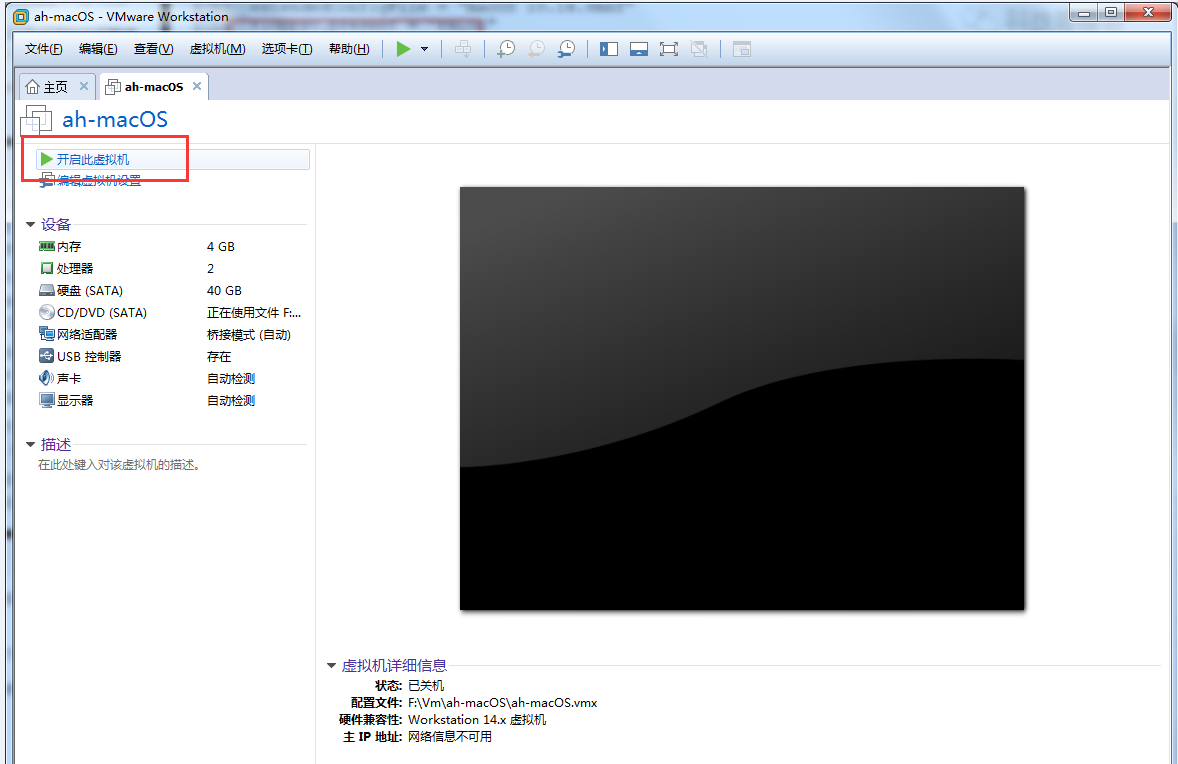1178x764 pixels.
Task: Click the green power-on play toolbar icon
Action: tap(403, 49)
